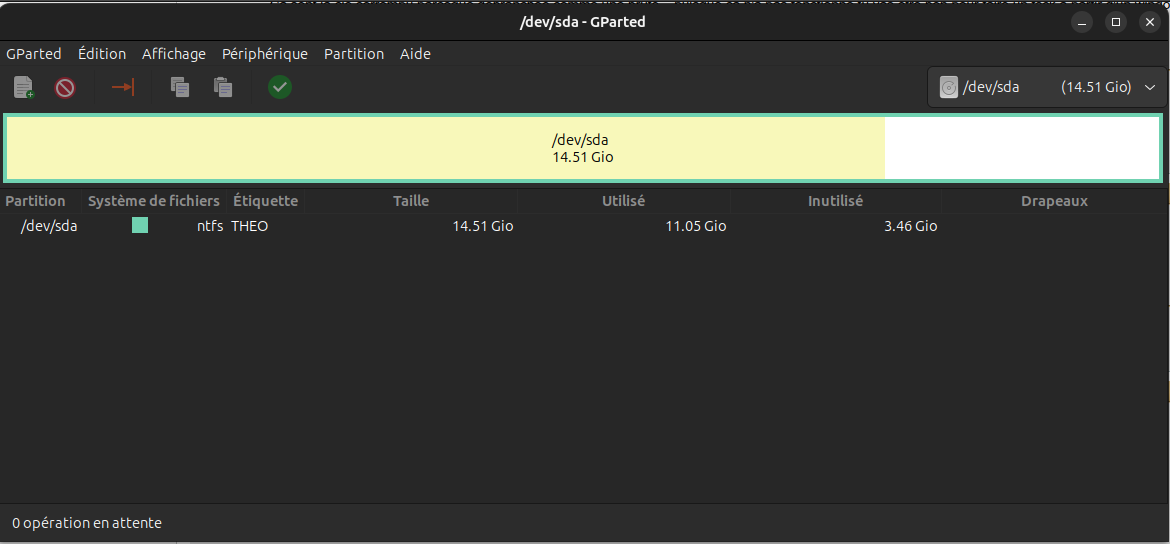1170x544 pixels.
Task: Click the THEO label cell
Action: point(250,226)
